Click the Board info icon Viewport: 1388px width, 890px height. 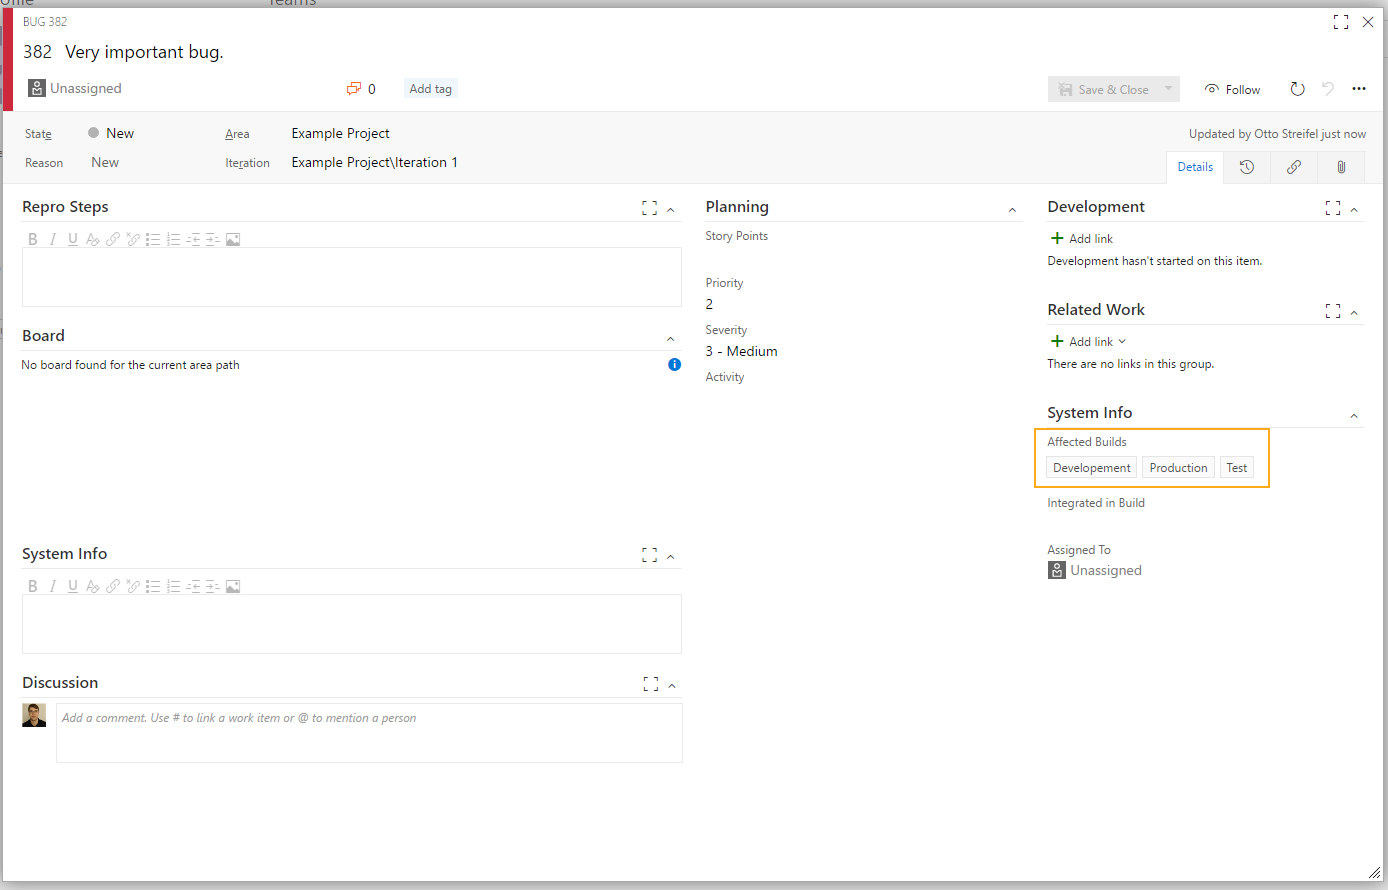674,365
